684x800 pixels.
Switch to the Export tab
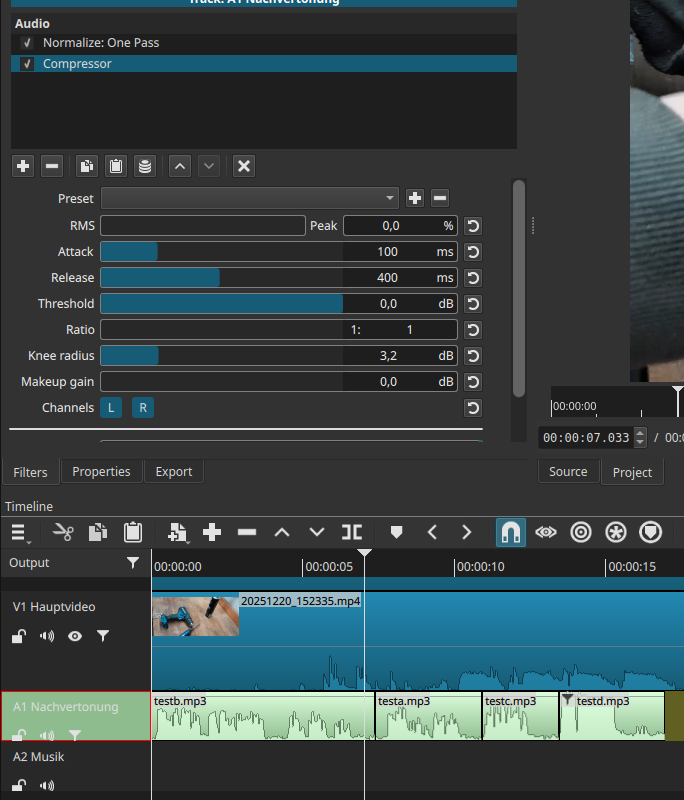coord(173,472)
